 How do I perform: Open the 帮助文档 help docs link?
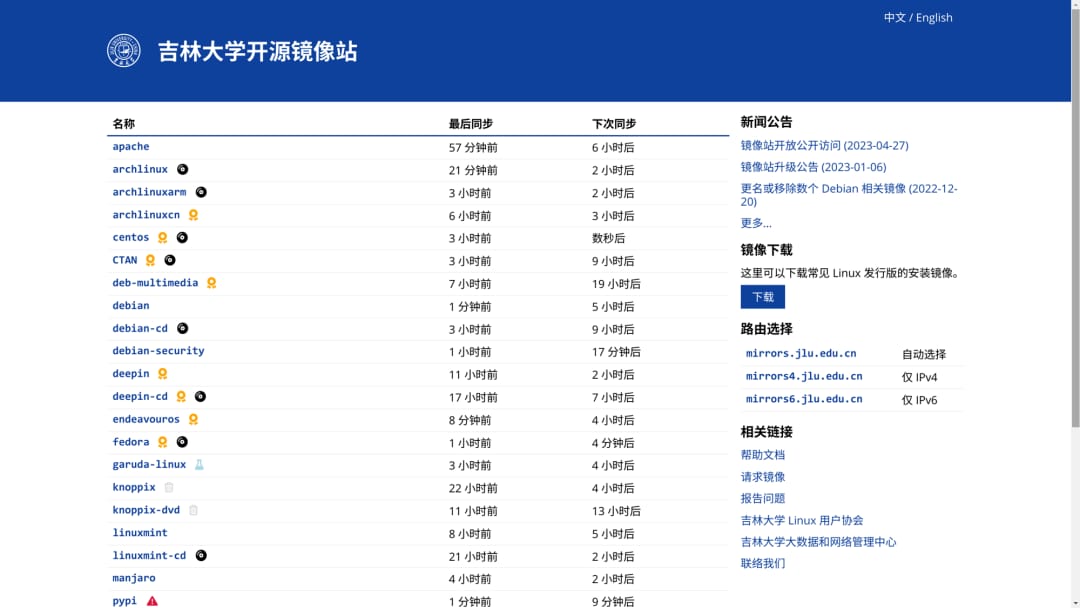(762, 455)
